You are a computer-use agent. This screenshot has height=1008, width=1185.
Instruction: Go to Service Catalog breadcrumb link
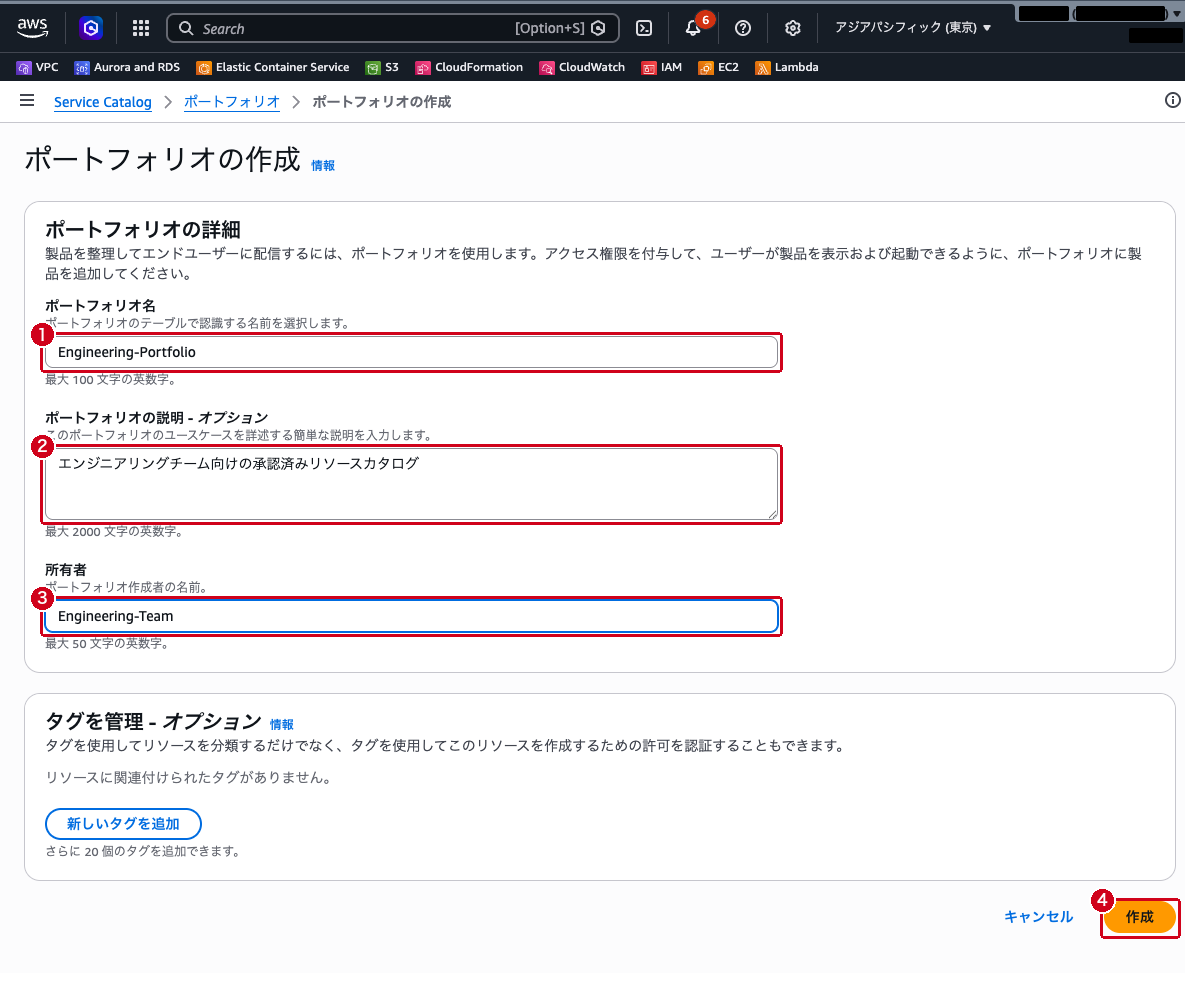103,102
